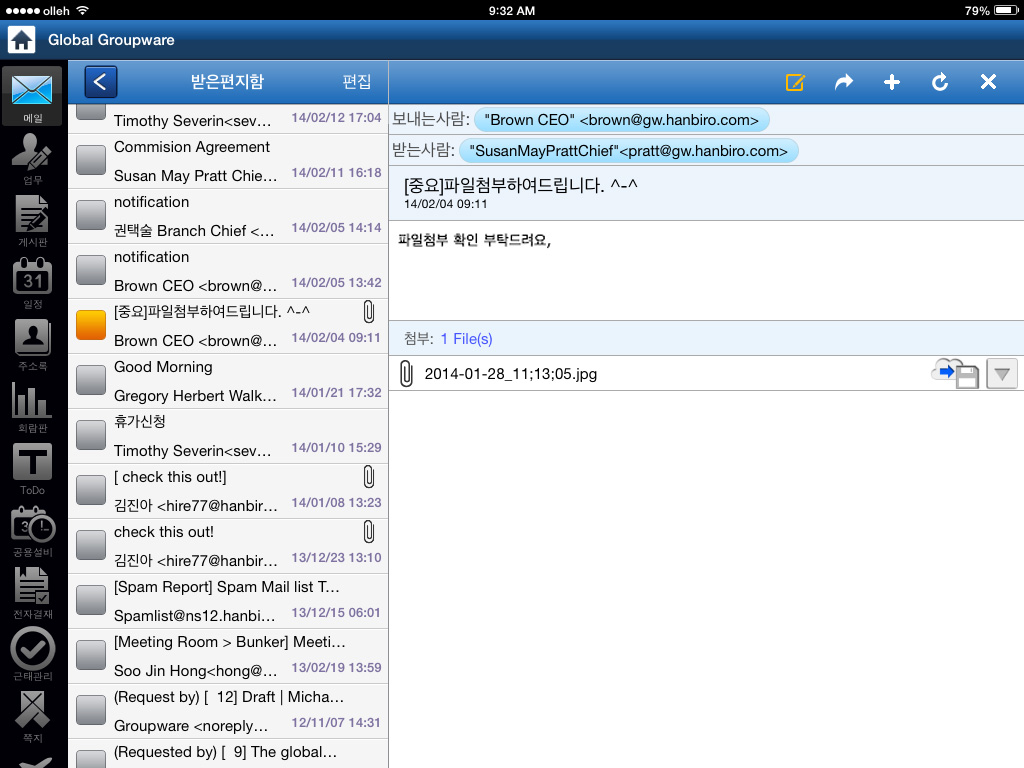Tap the Wi-Fi indicator in status bar
This screenshot has height=768, width=1024.
pyautogui.click(x=82, y=10)
